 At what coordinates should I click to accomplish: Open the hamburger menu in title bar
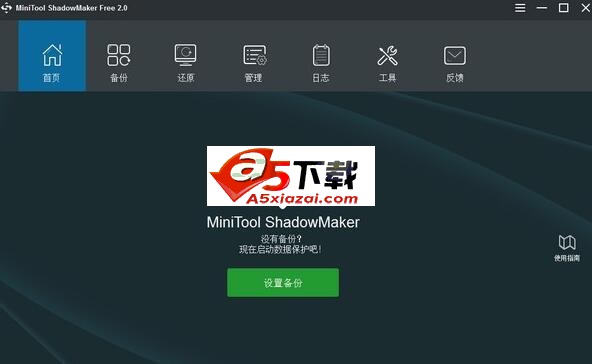[x=520, y=8]
